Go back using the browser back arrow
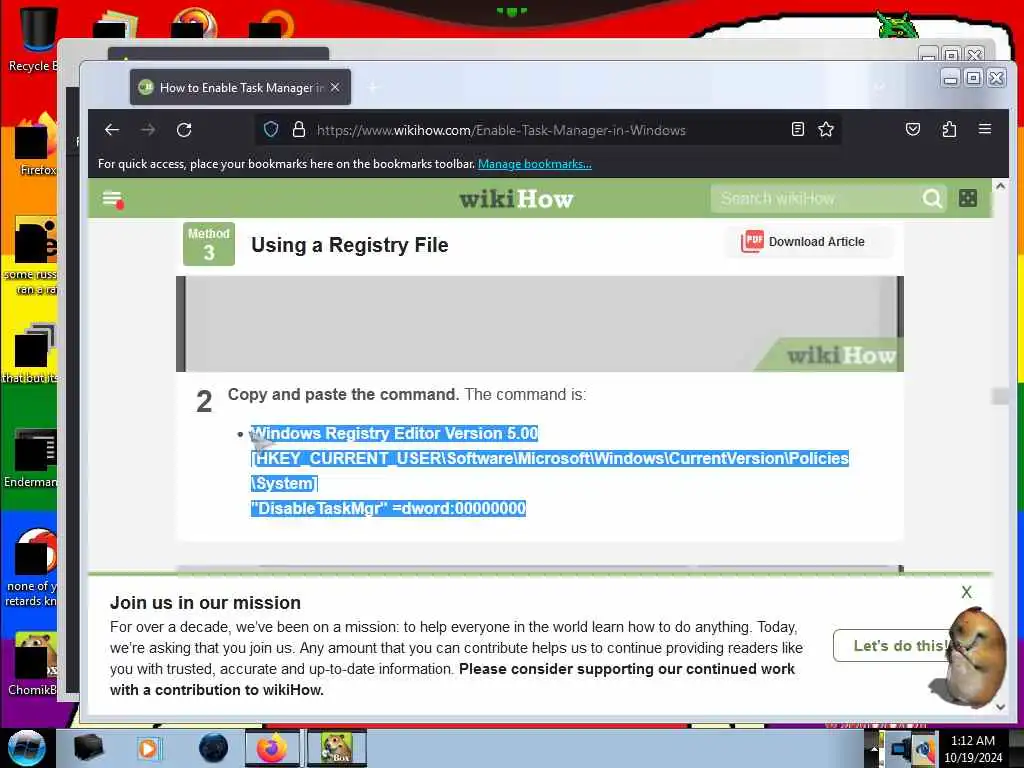 (x=112, y=130)
